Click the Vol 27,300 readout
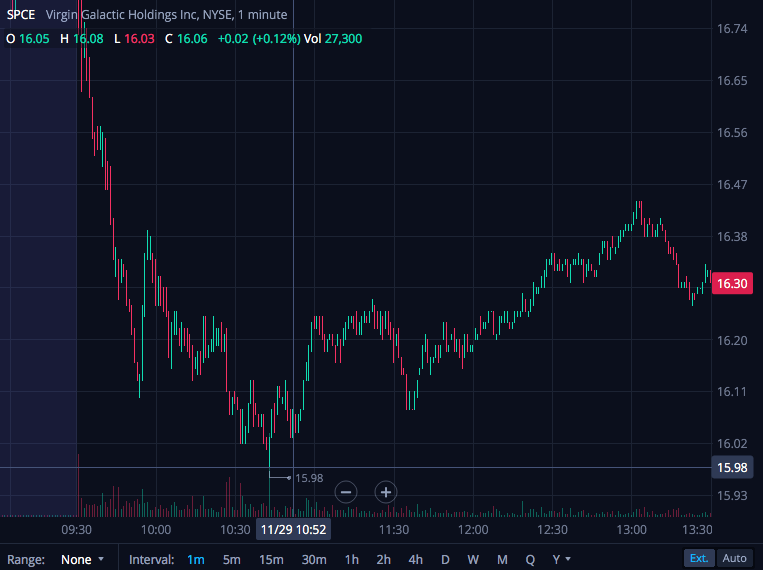This screenshot has width=763, height=570. [x=333, y=38]
